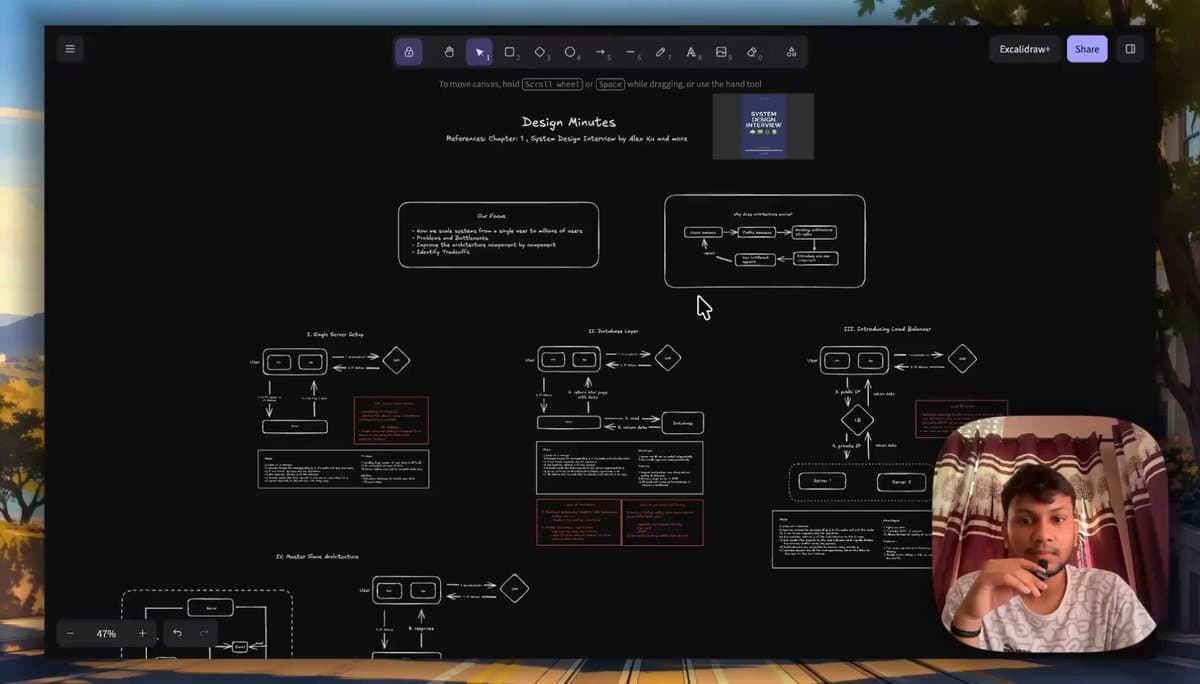The height and width of the screenshot is (684, 1200).
Task: Select the 'II. Database Layer' heading
Action: click(613, 330)
